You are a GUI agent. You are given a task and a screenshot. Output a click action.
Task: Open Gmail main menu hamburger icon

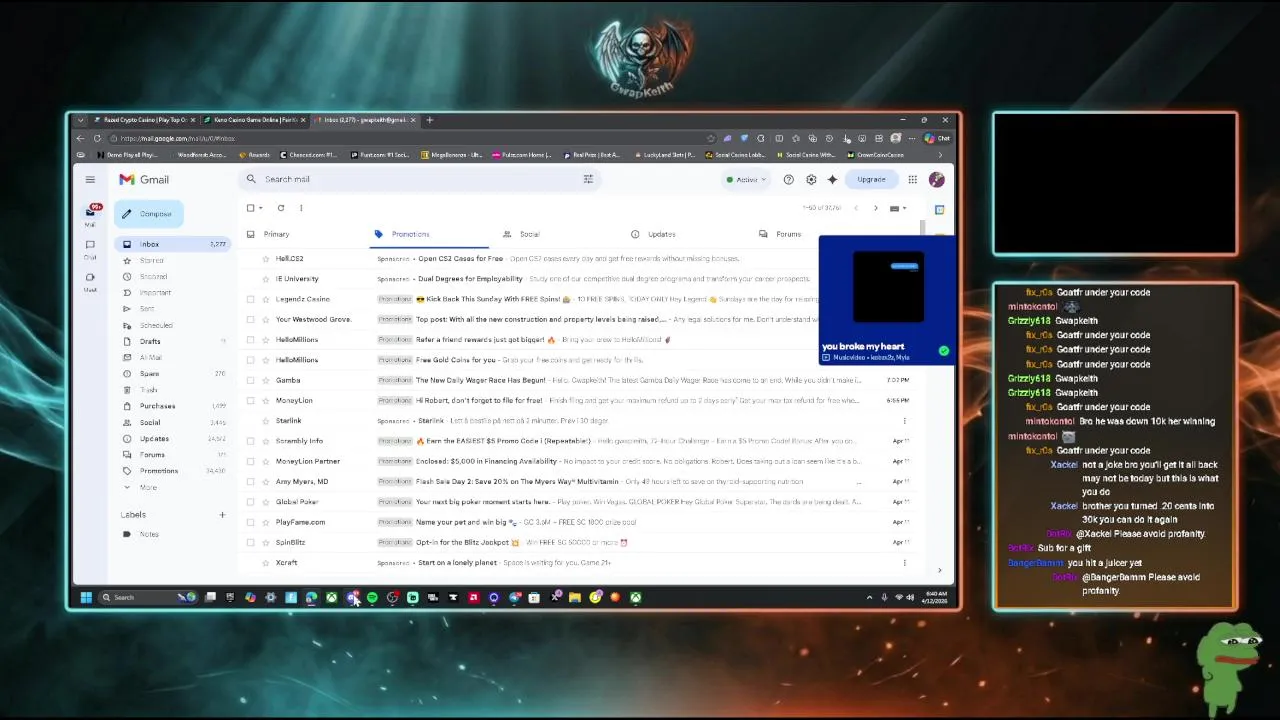90,179
